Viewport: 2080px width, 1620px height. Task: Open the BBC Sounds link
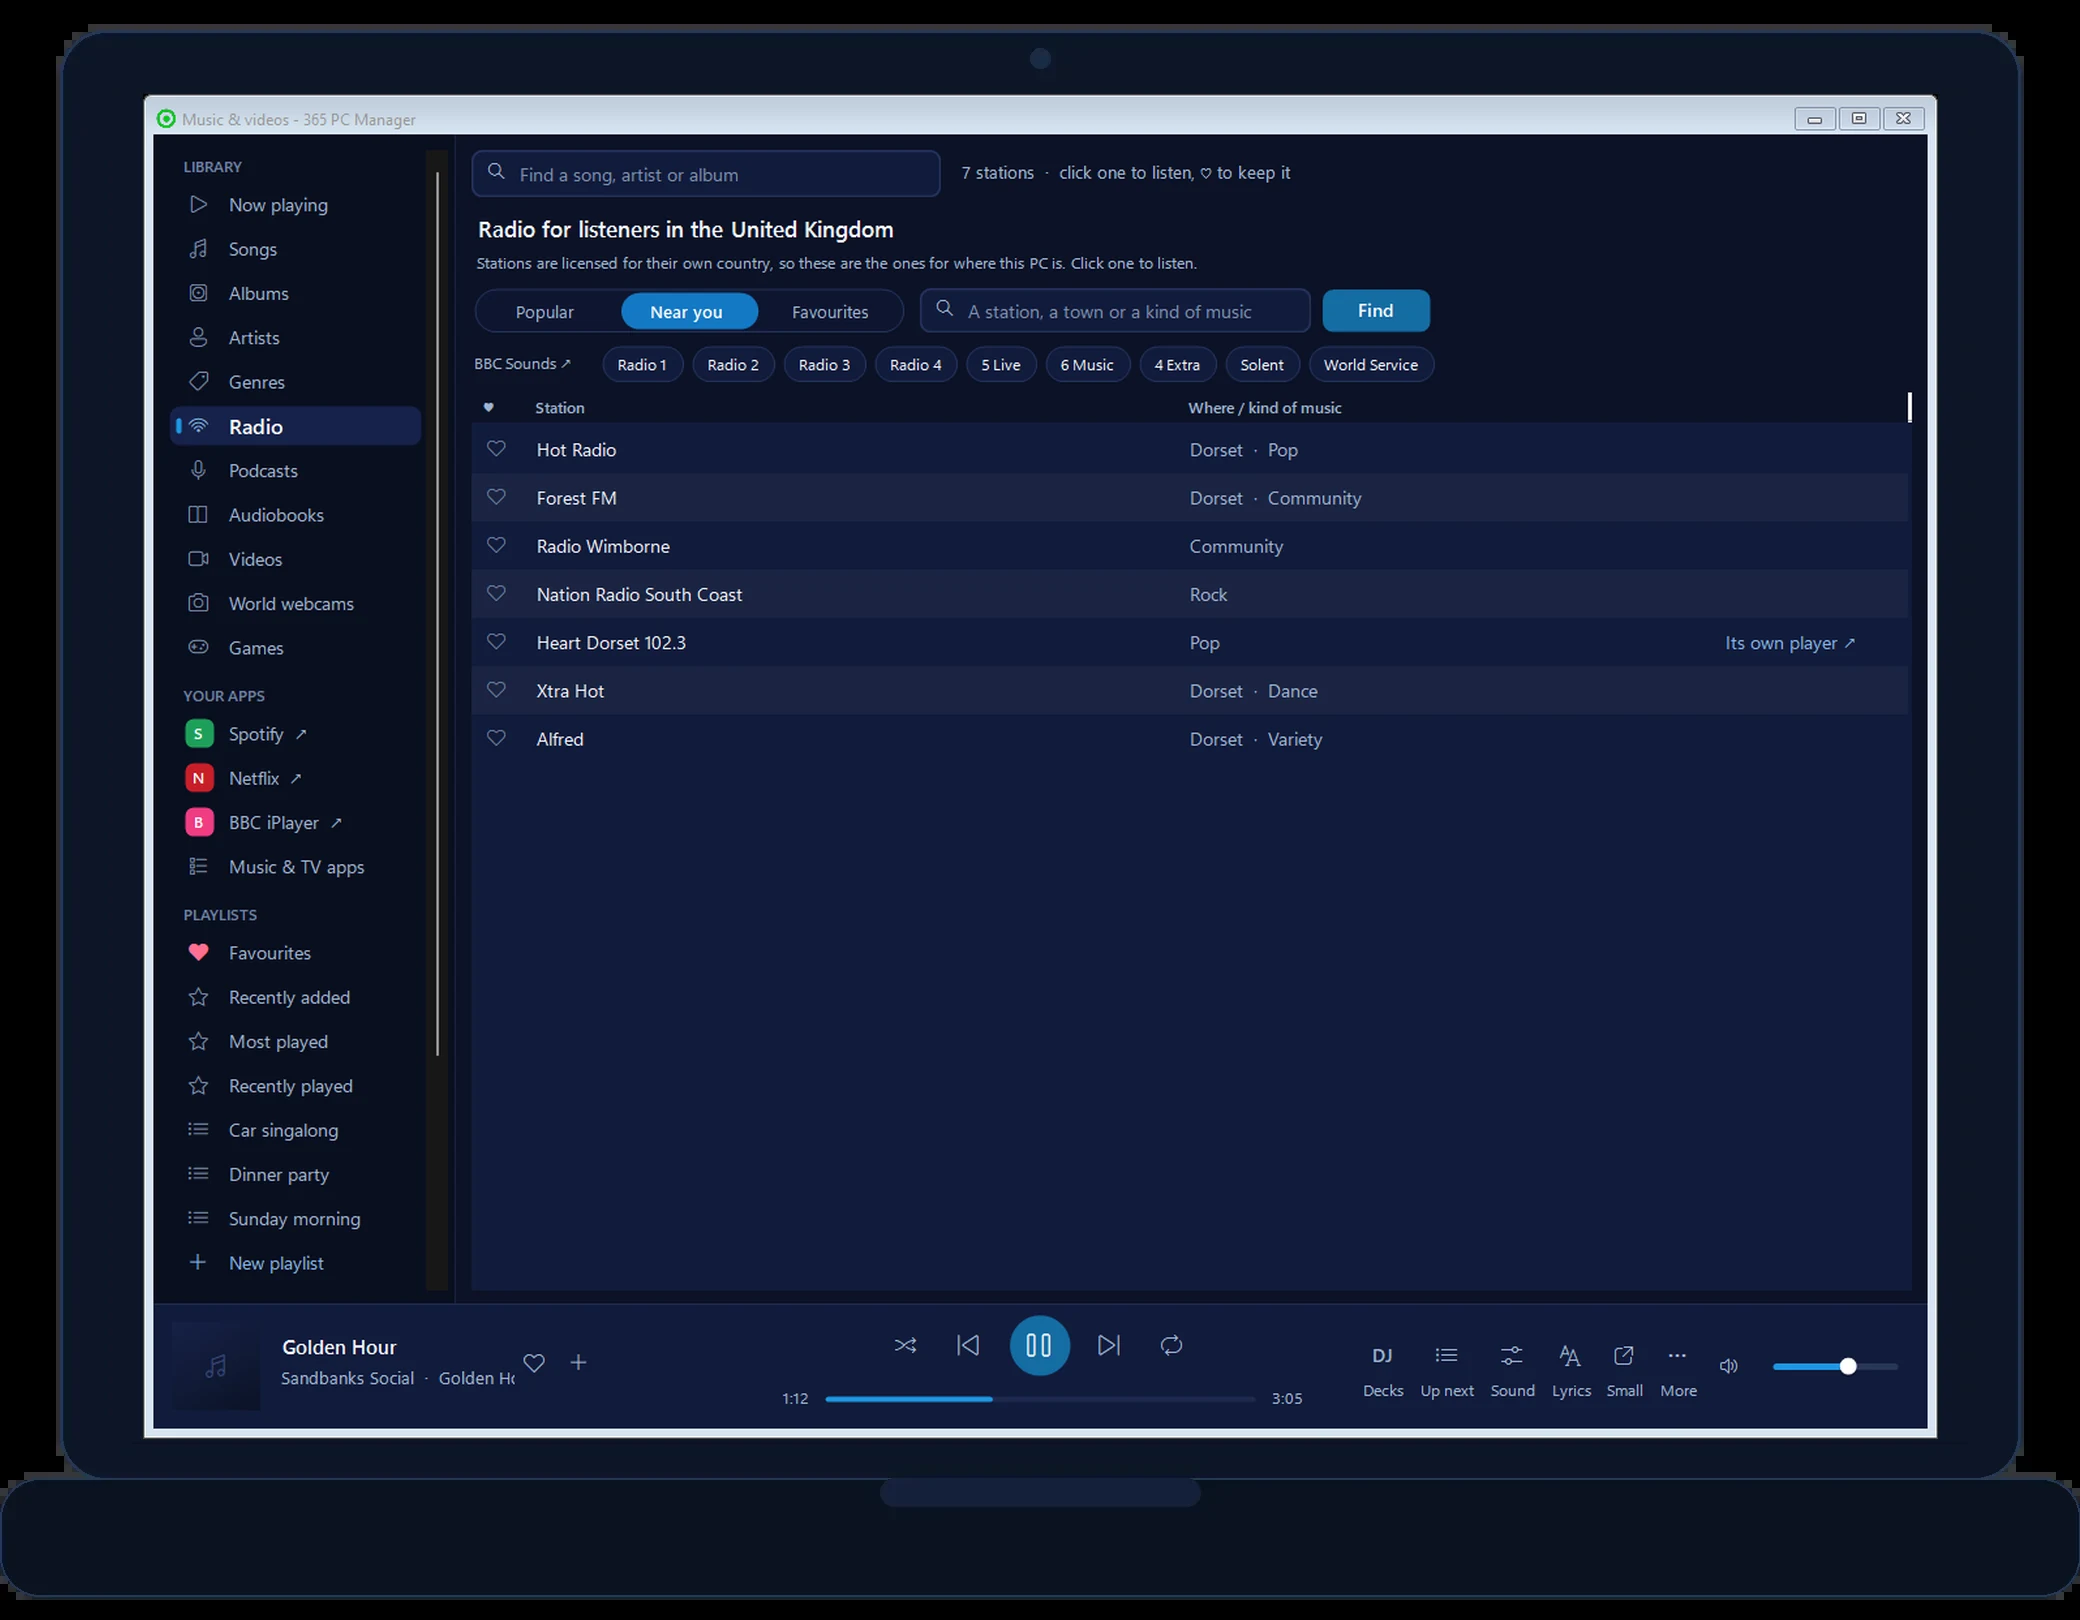tap(522, 364)
